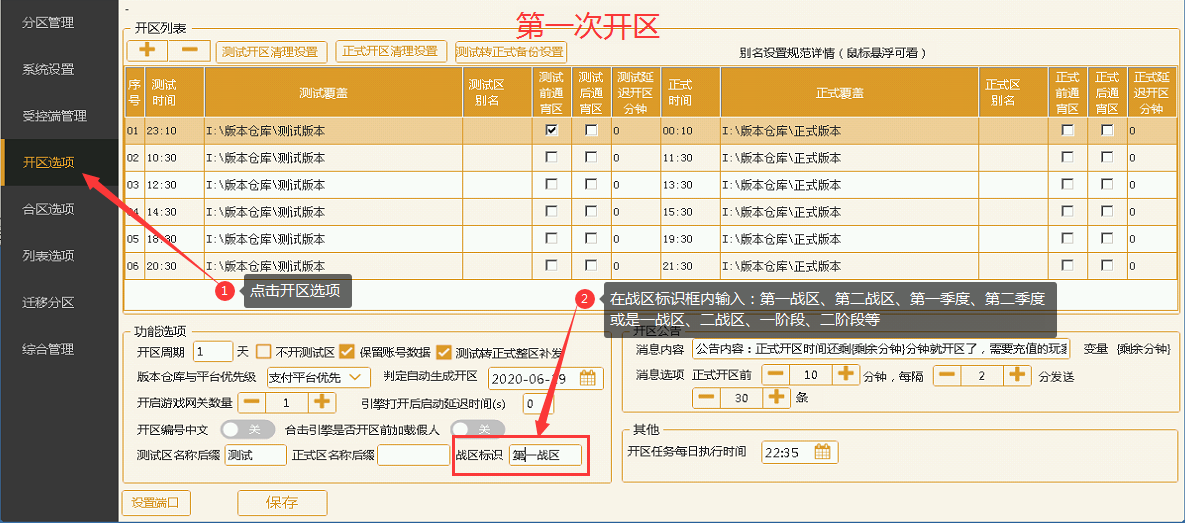The height and width of the screenshot is (523, 1185).
Task: Increase 正式开区前 minutes with plus button
Action: pyautogui.click(x=846, y=374)
